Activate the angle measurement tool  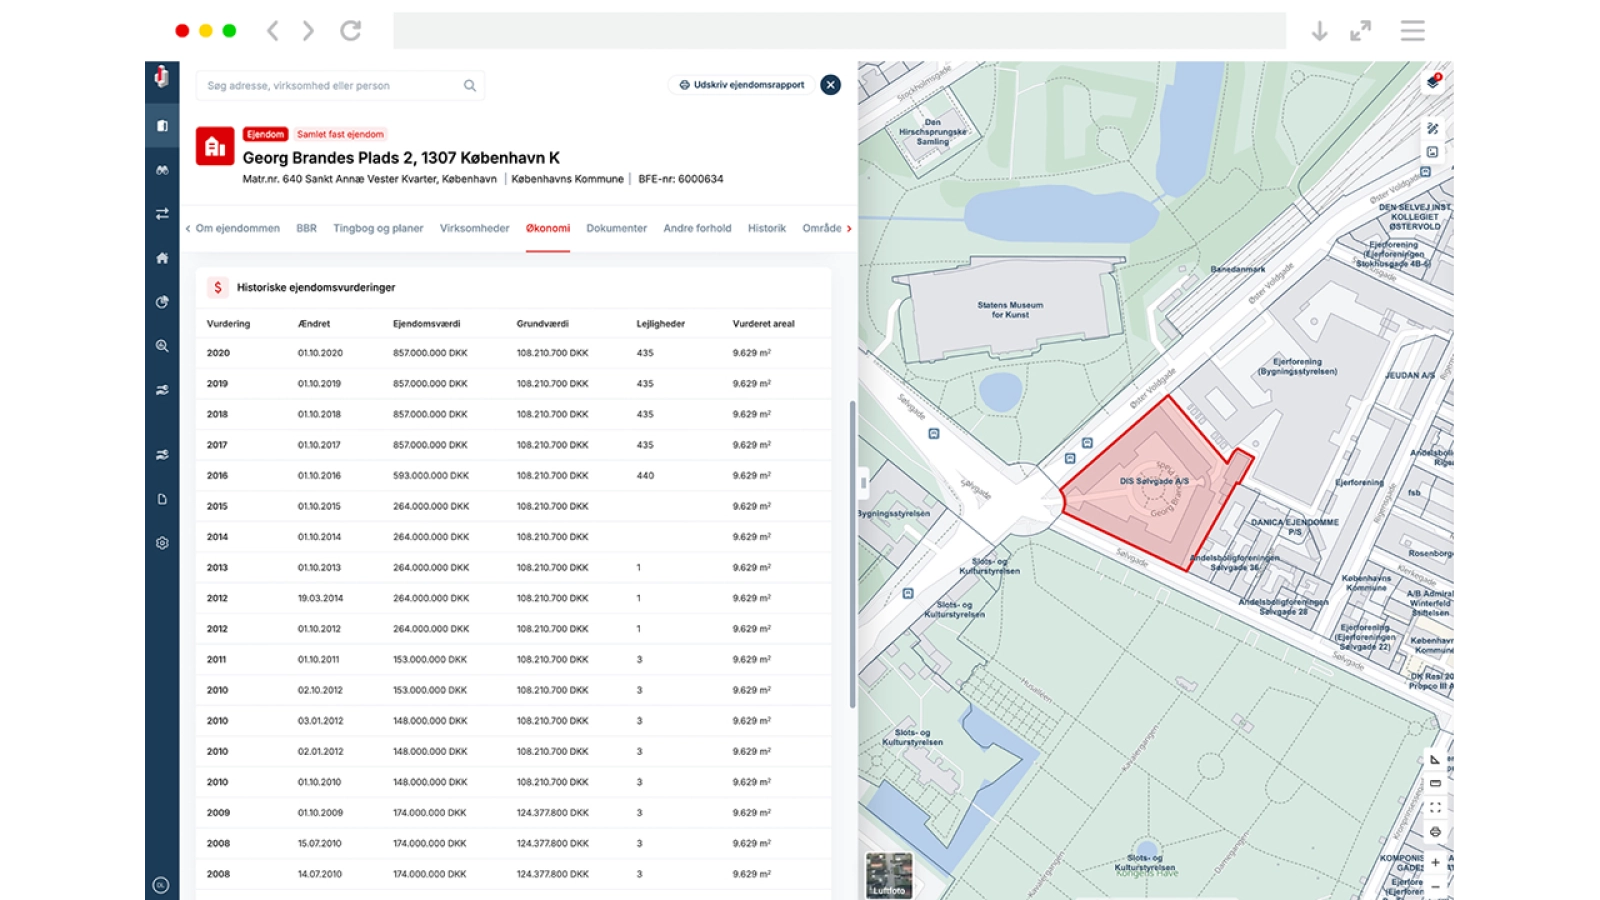pyautogui.click(x=1435, y=760)
